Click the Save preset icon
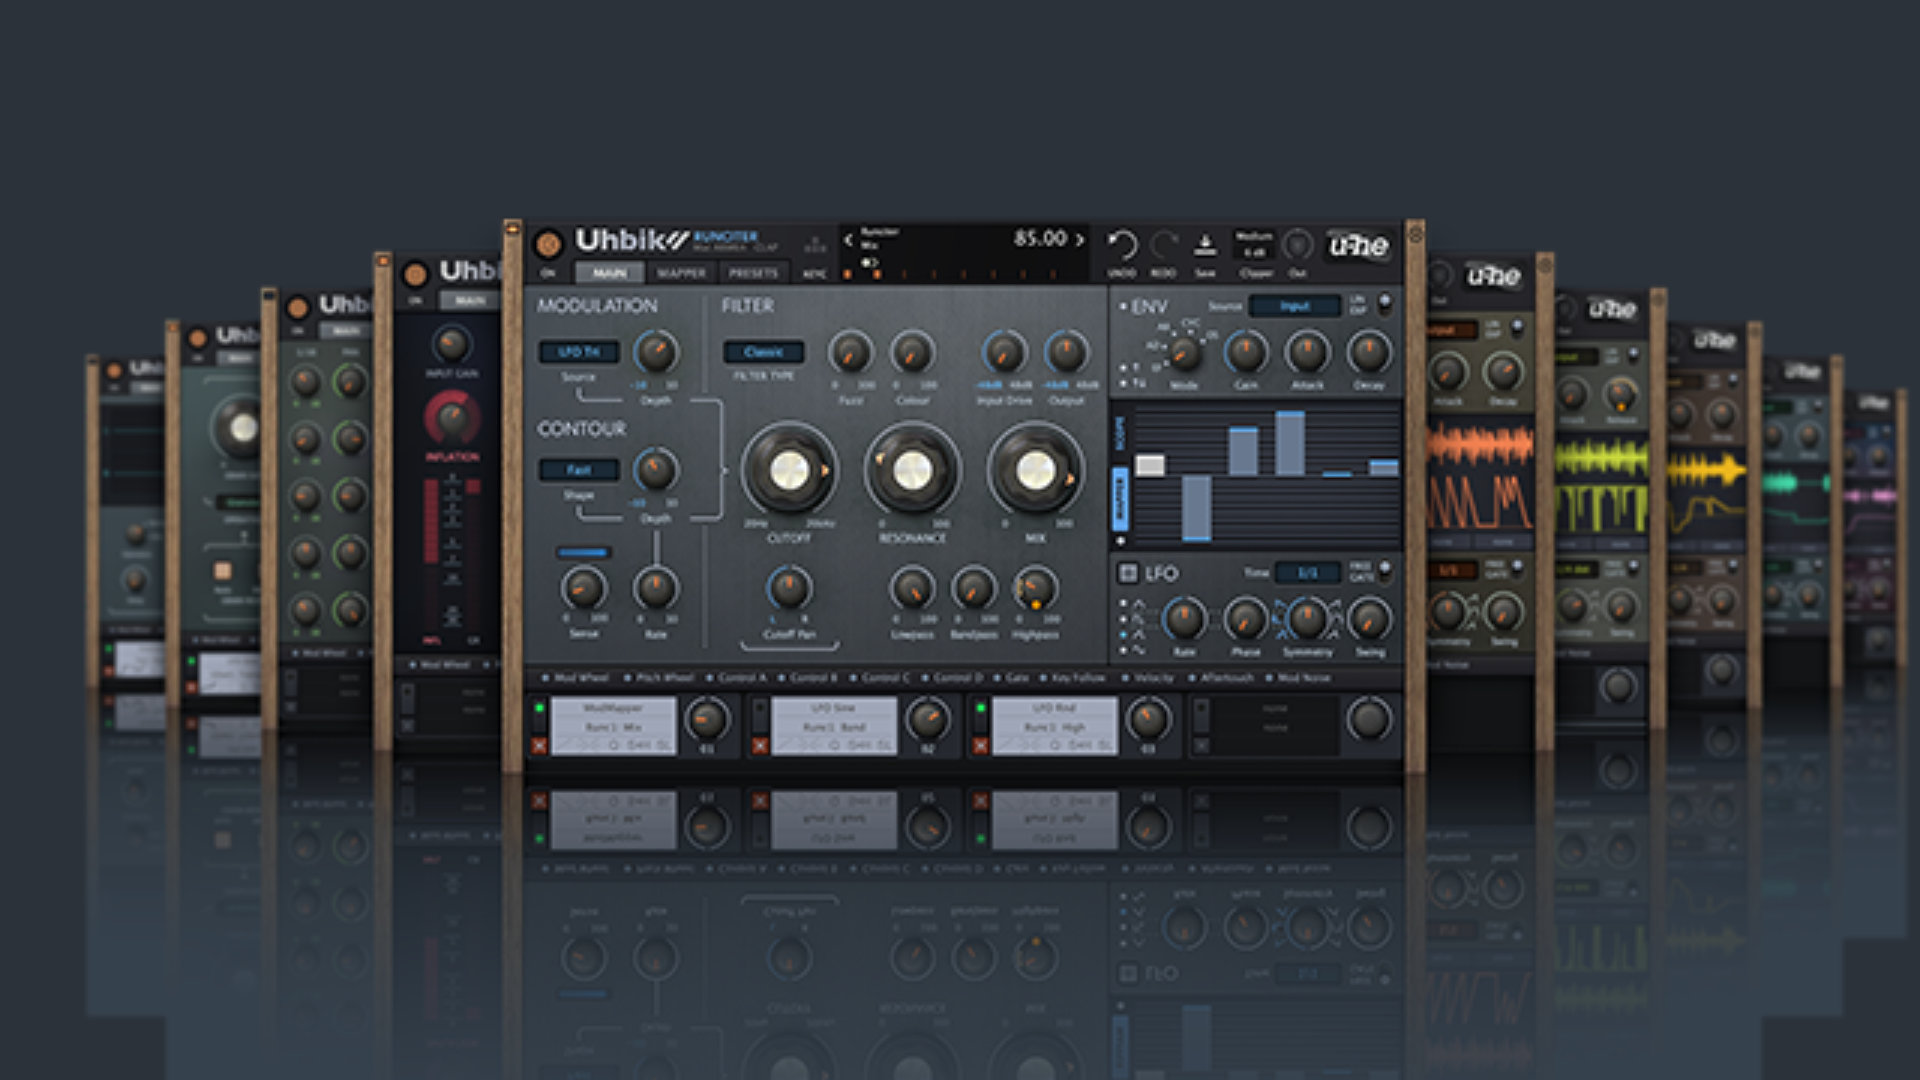This screenshot has height=1080, width=1920. (1205, 245)
